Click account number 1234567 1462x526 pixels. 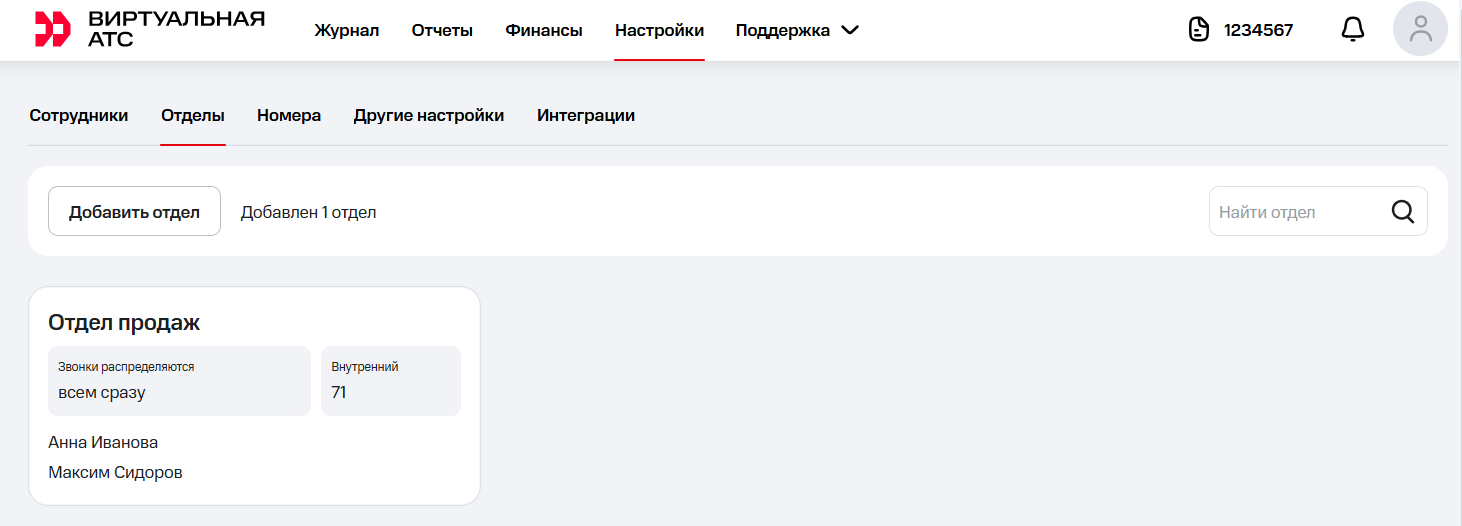(x=1258, y=30)
